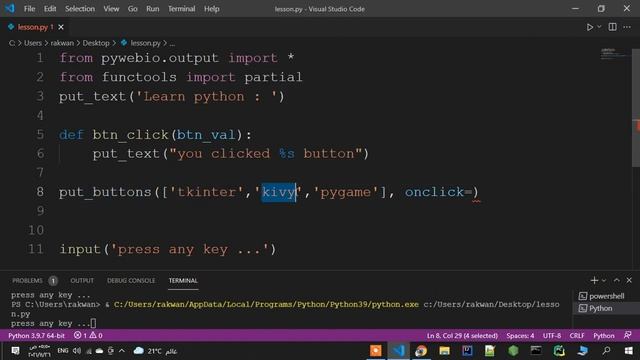640x360 pixels.
Task: Select the Terminal panel tab
Action: pyautogui.click(x=183, y=280)
